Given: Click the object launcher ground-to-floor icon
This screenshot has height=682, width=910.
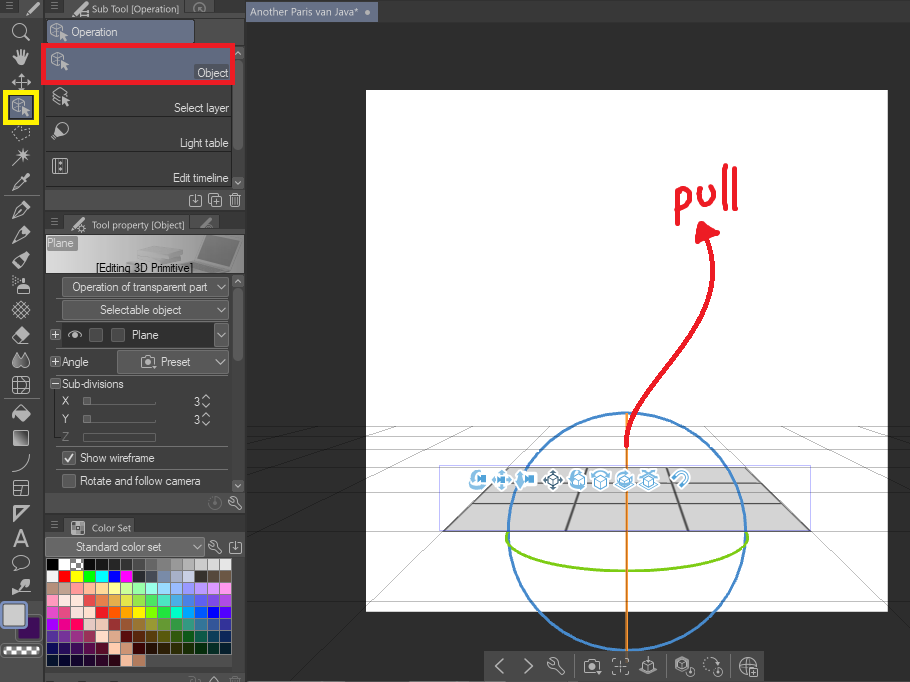Looking at the screenshot, I should 648,666.
